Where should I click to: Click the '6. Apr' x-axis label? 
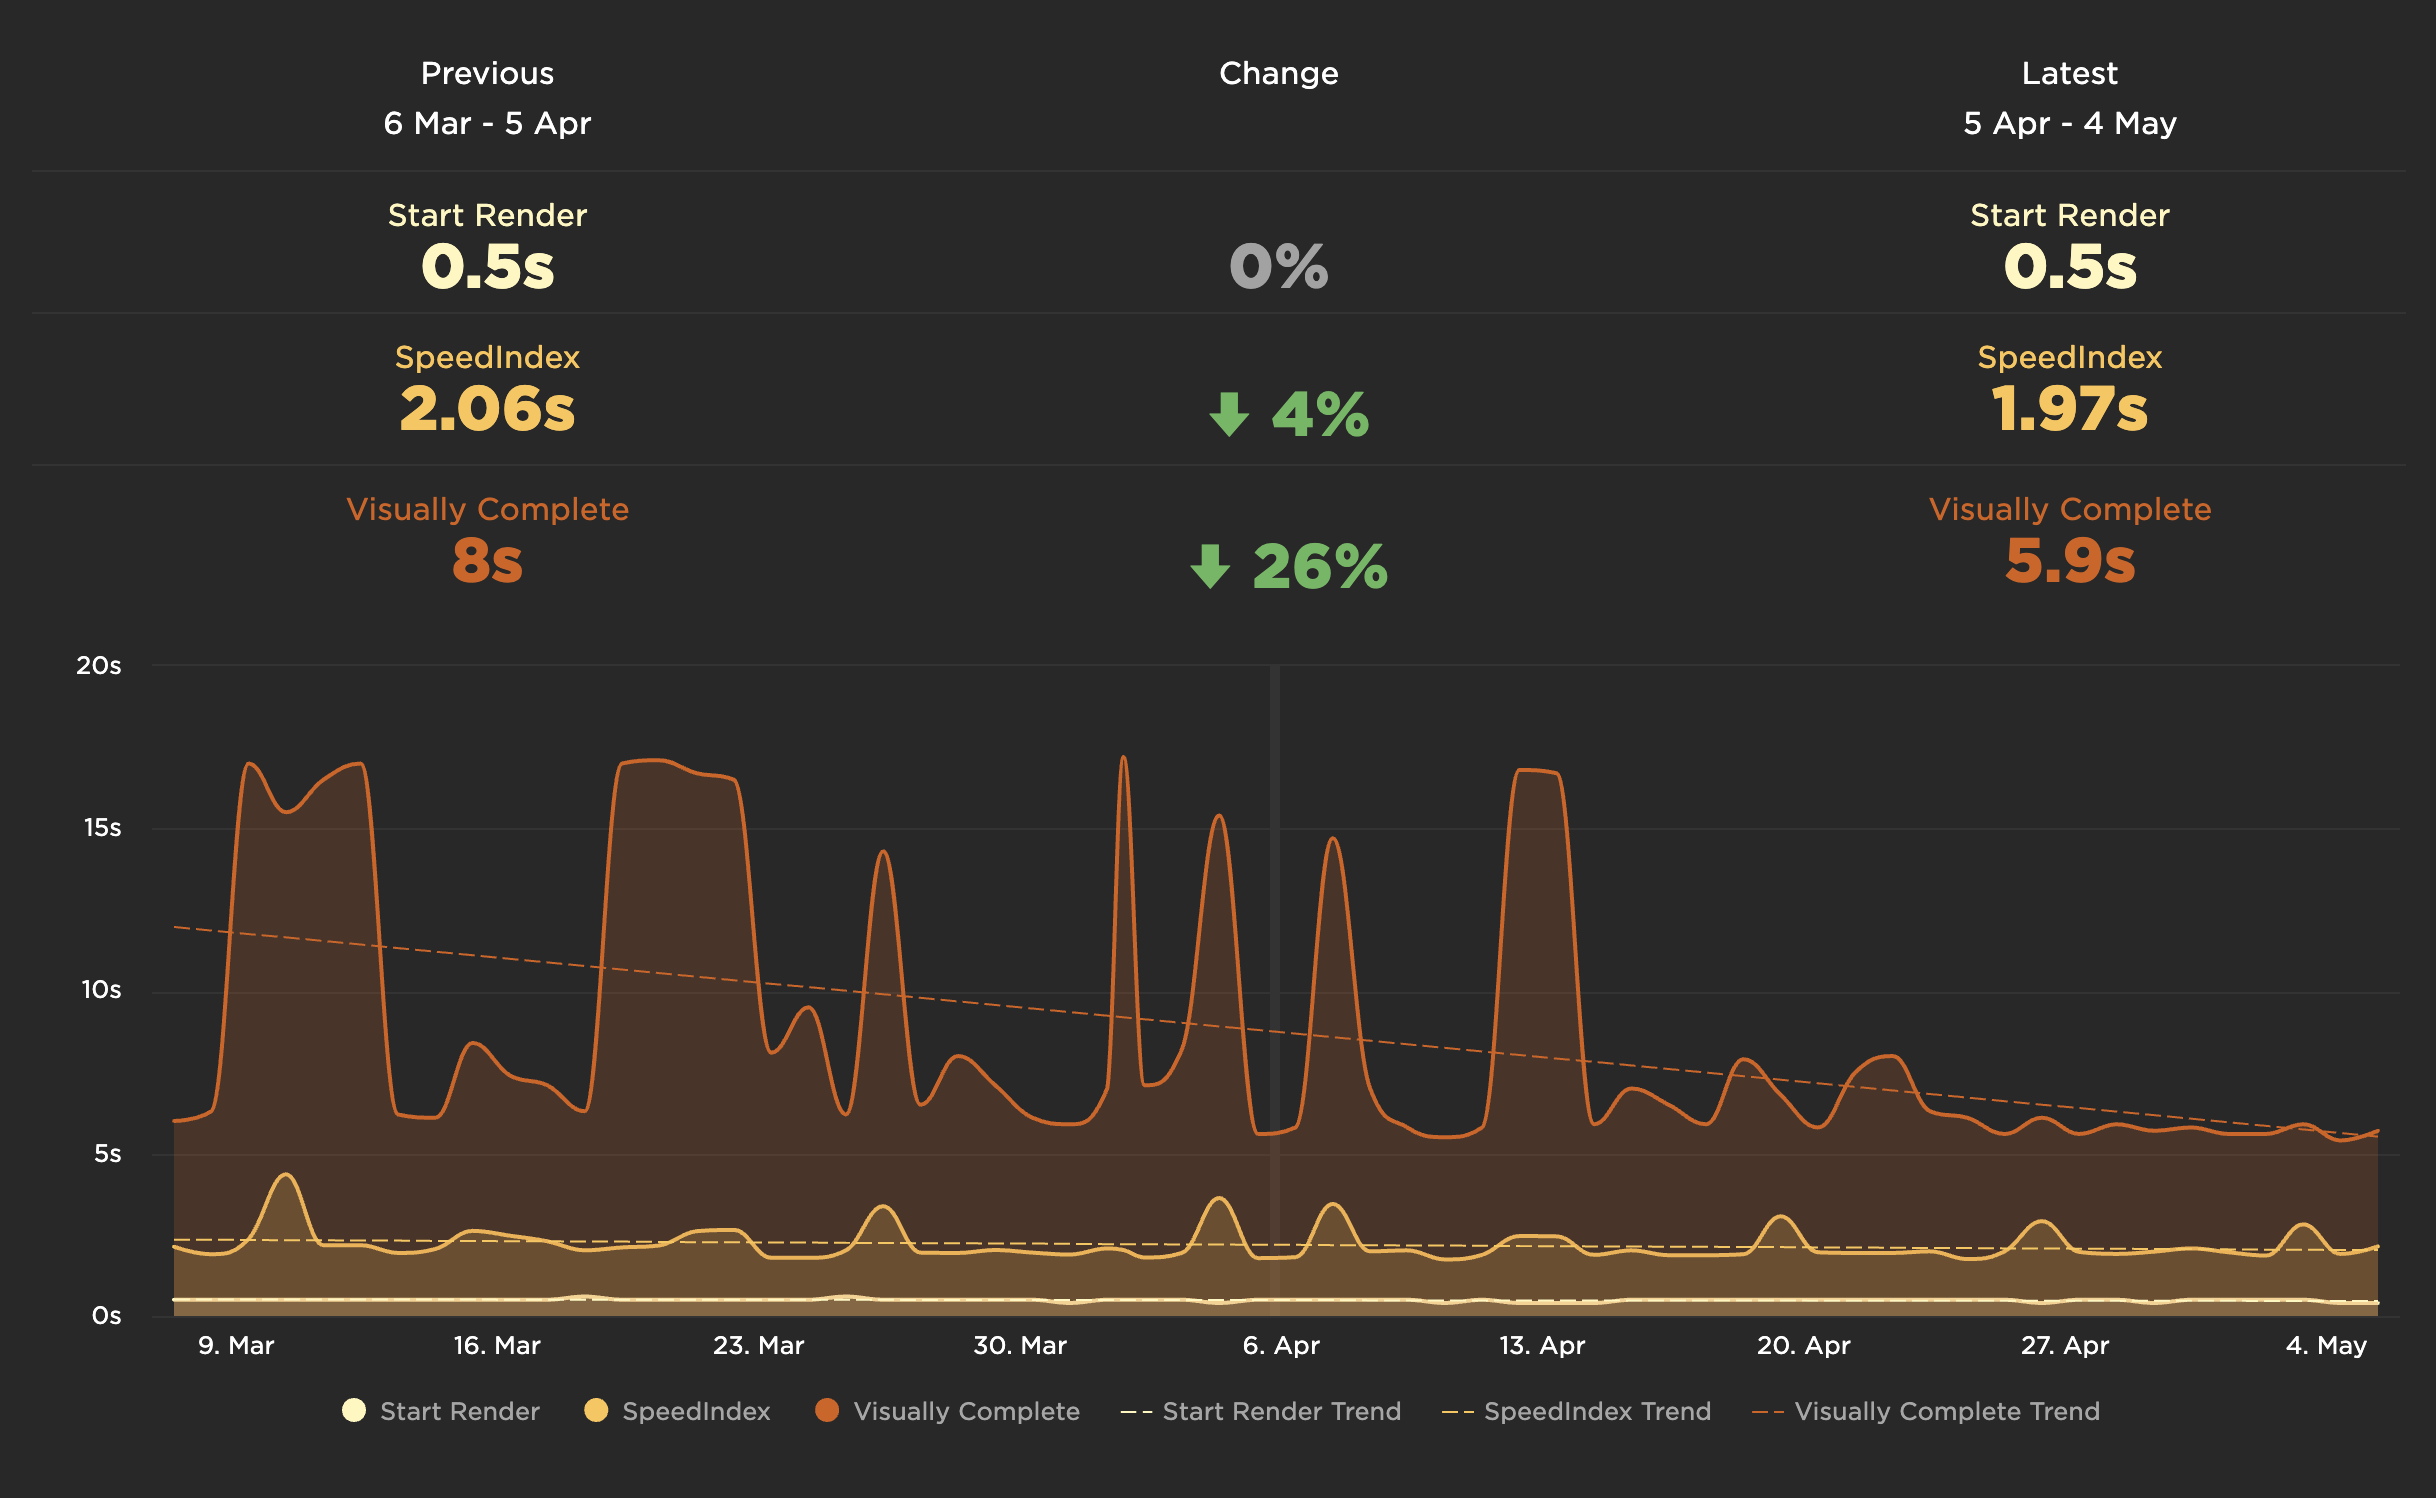(x=1281, y=1345)
